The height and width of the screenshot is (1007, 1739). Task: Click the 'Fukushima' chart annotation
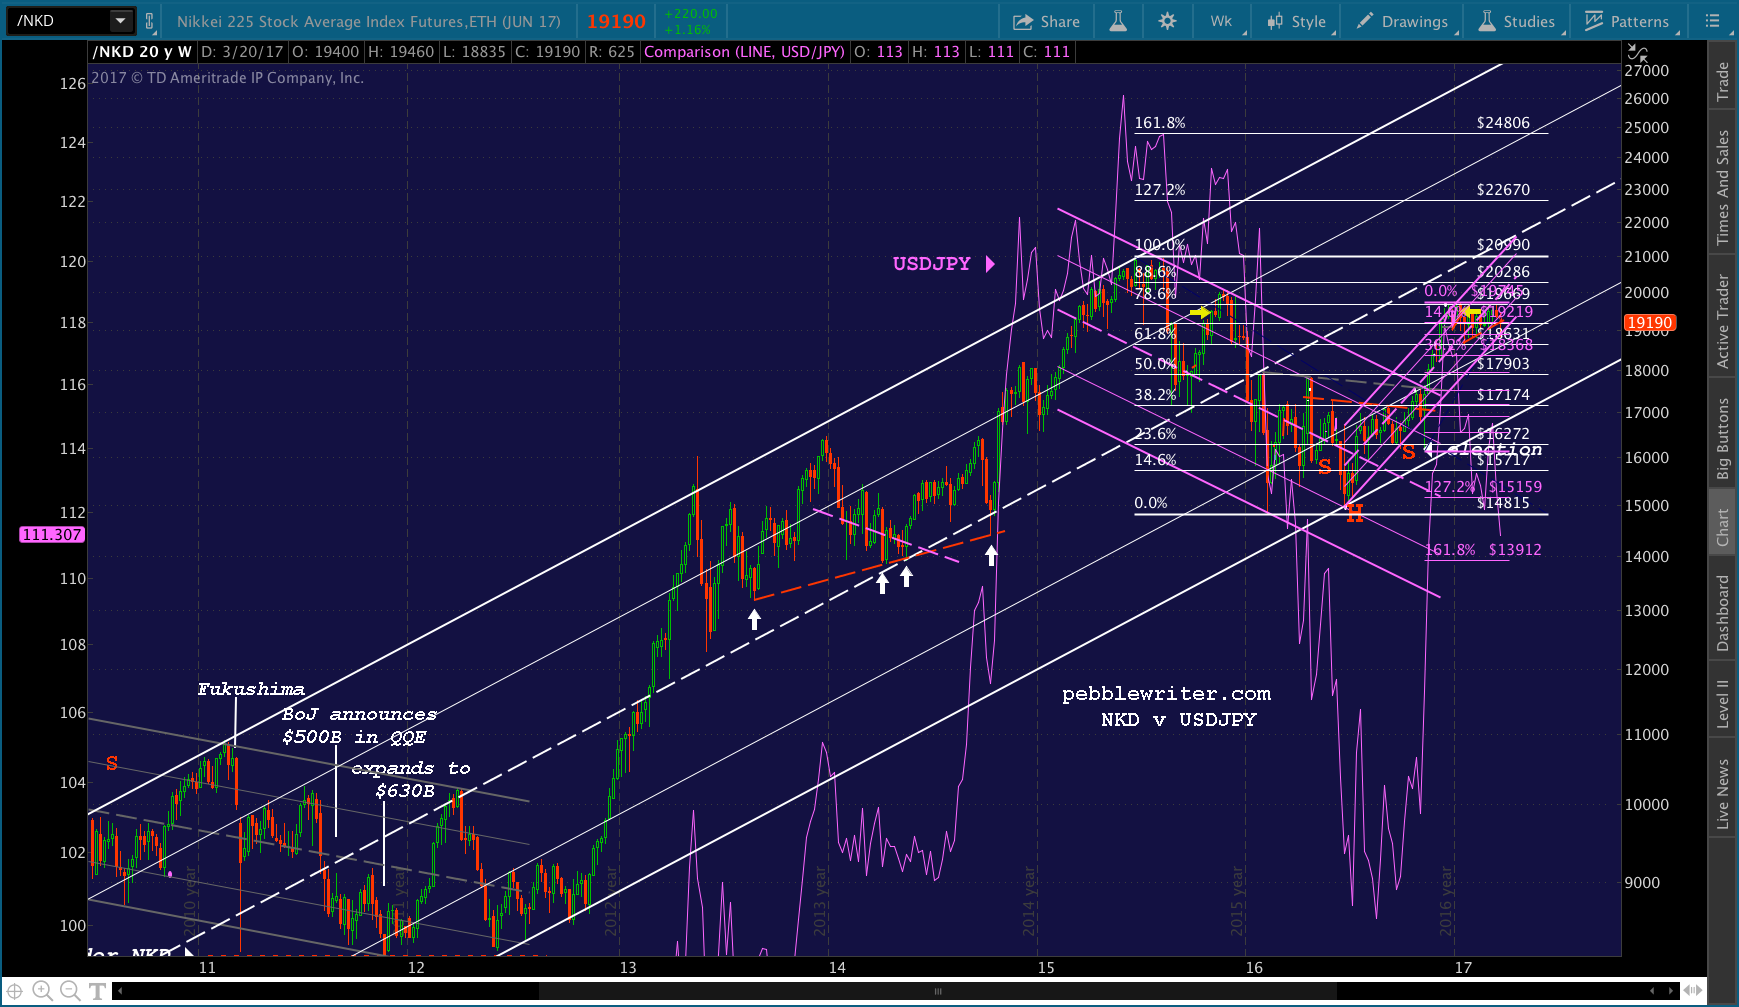pos(251,689)
